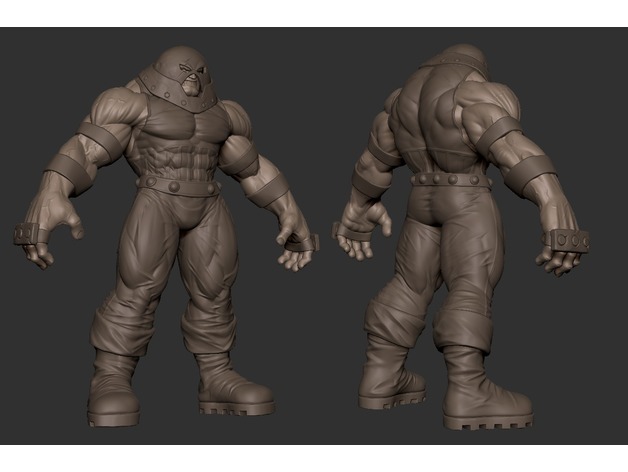Click the rear-view figure's thigh on the right side

click(x=470, y=260)
